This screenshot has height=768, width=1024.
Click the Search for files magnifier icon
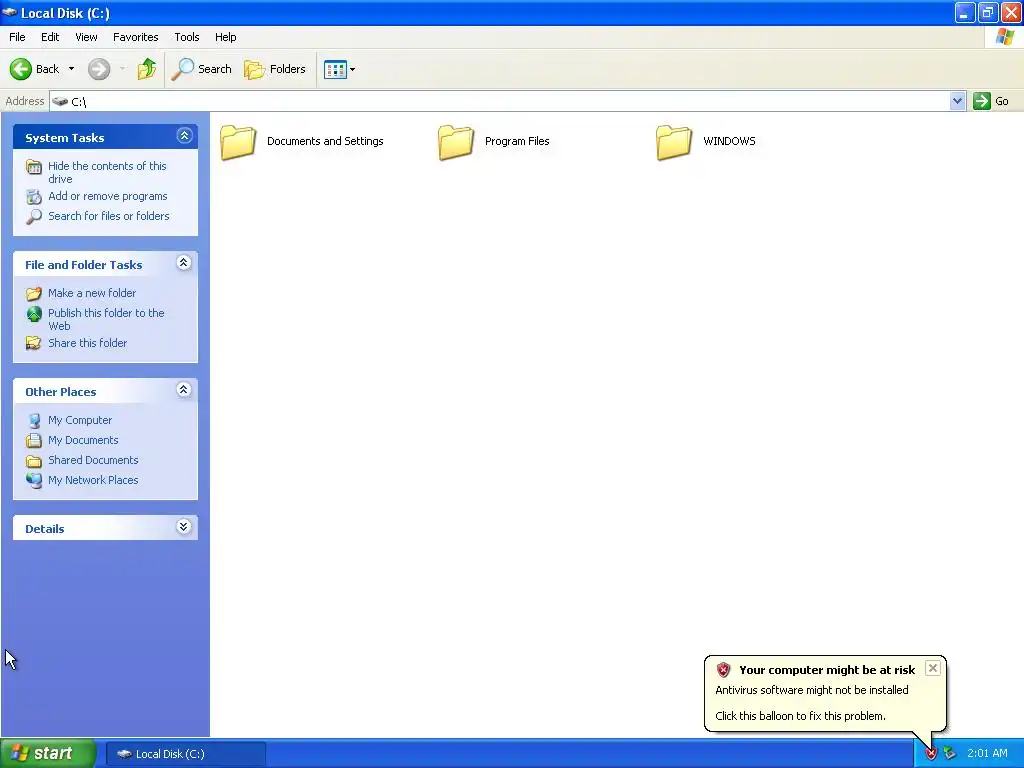(34, 217)
